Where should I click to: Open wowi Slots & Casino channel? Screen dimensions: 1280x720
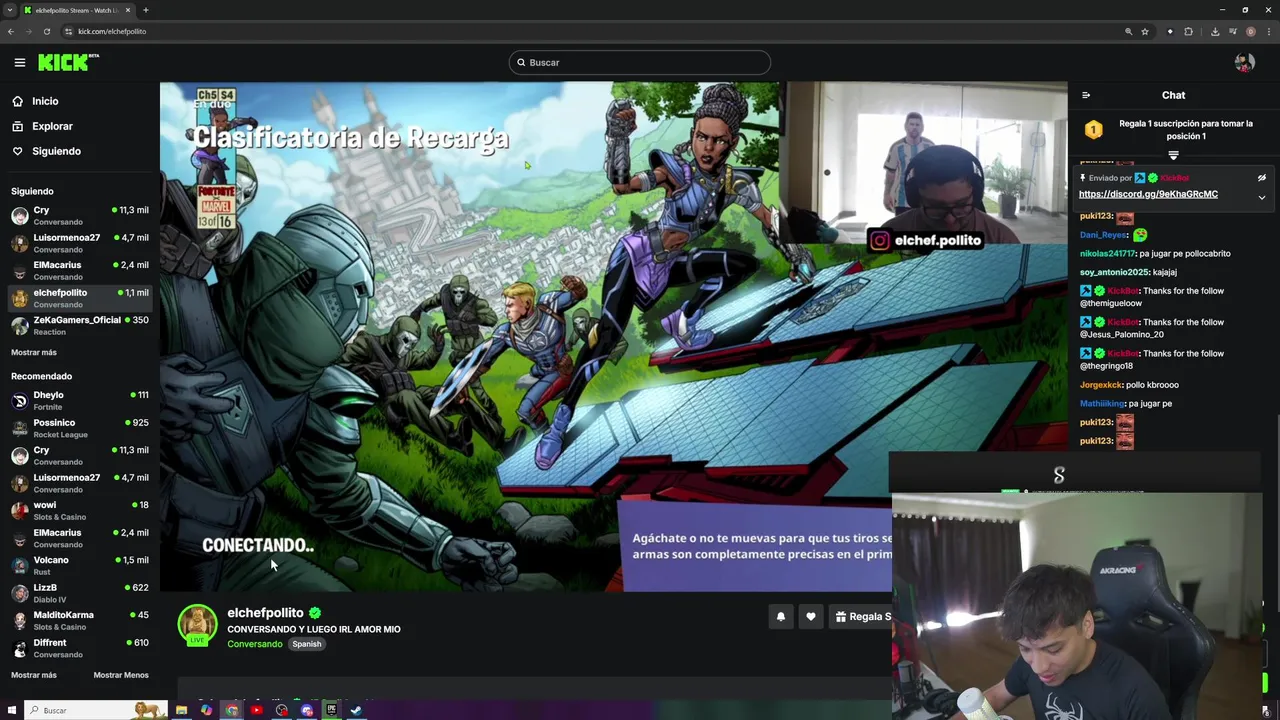(x=80, y=510)
